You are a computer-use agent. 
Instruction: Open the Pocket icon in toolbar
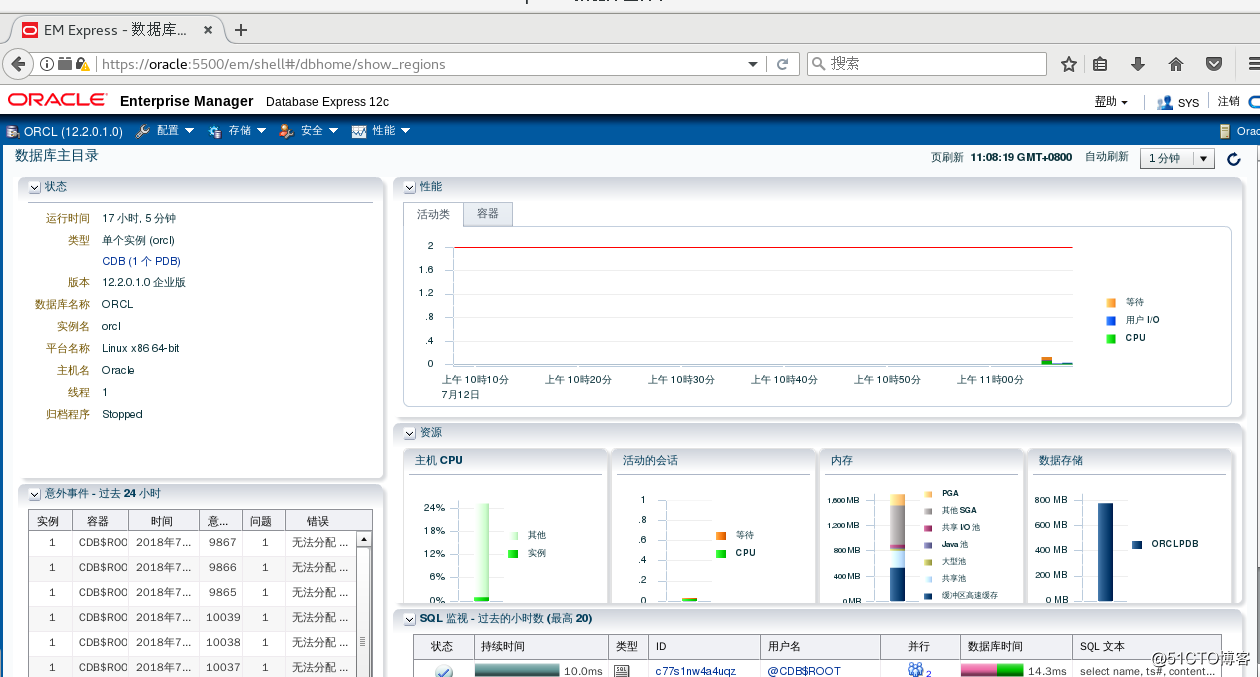1214,64
